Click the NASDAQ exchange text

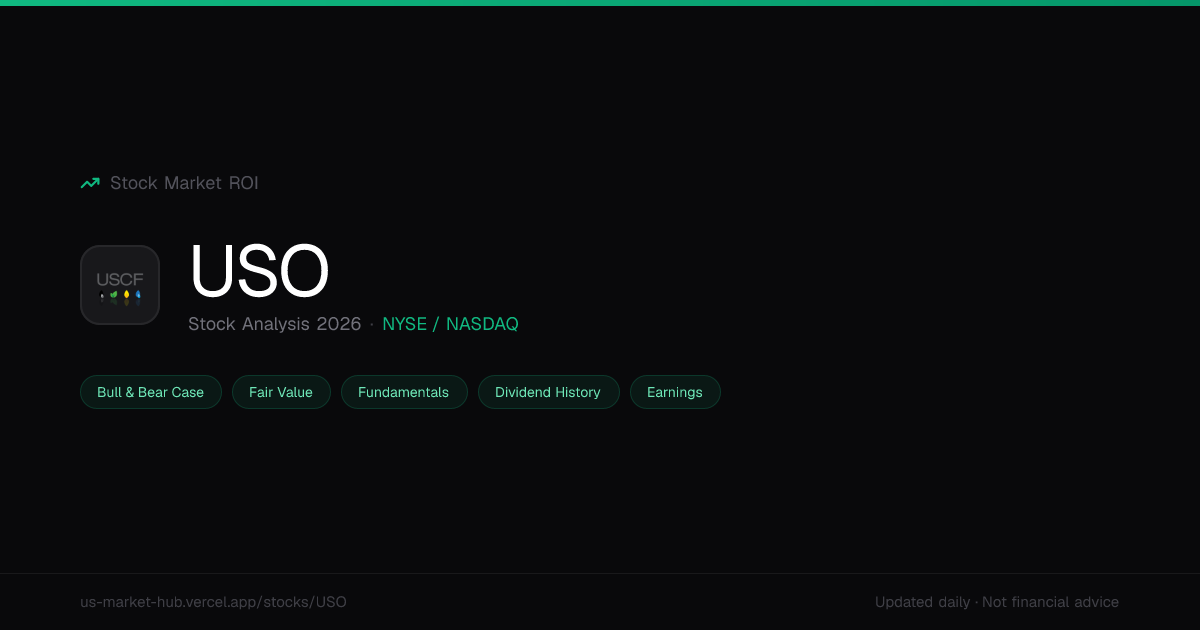coord(482,324)
